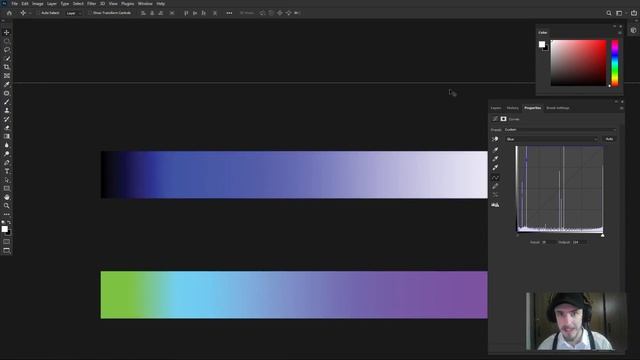This screenshot has height=360, width=640.
Task: Switch to the Brush Settings tab
Action: [x=558, y=108]
